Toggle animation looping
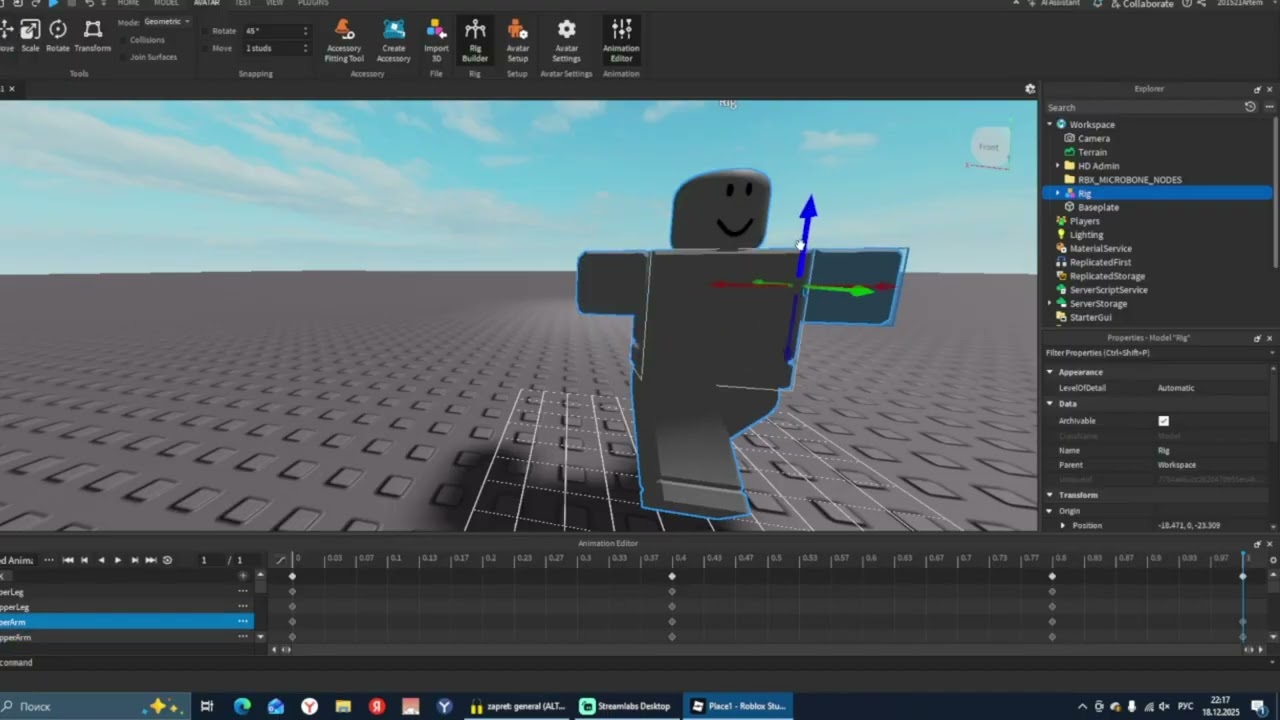This screenshot has height=720, width=1280. point(167,560)
